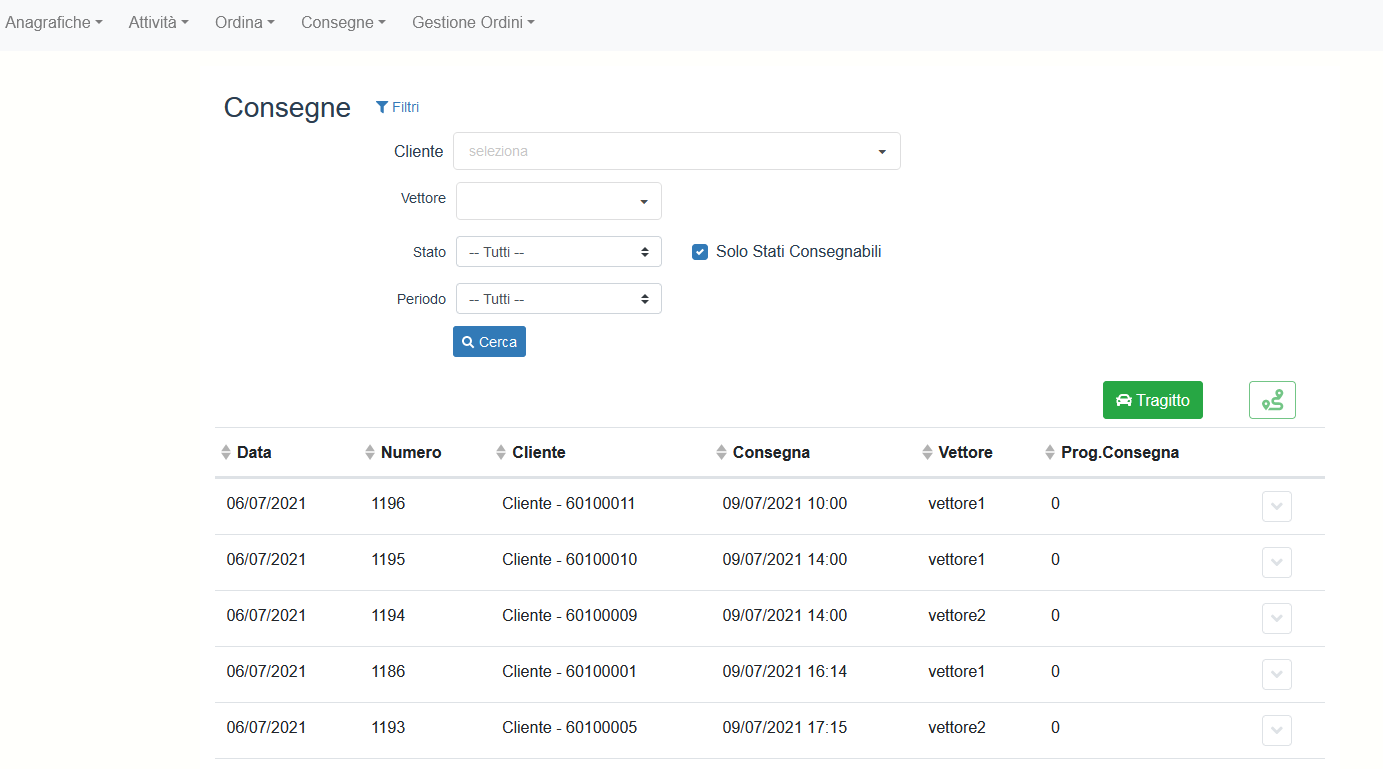Sort by Consegna column sort icon
1383x769 pixels.
pyautogui.click(x=722, y=453)
